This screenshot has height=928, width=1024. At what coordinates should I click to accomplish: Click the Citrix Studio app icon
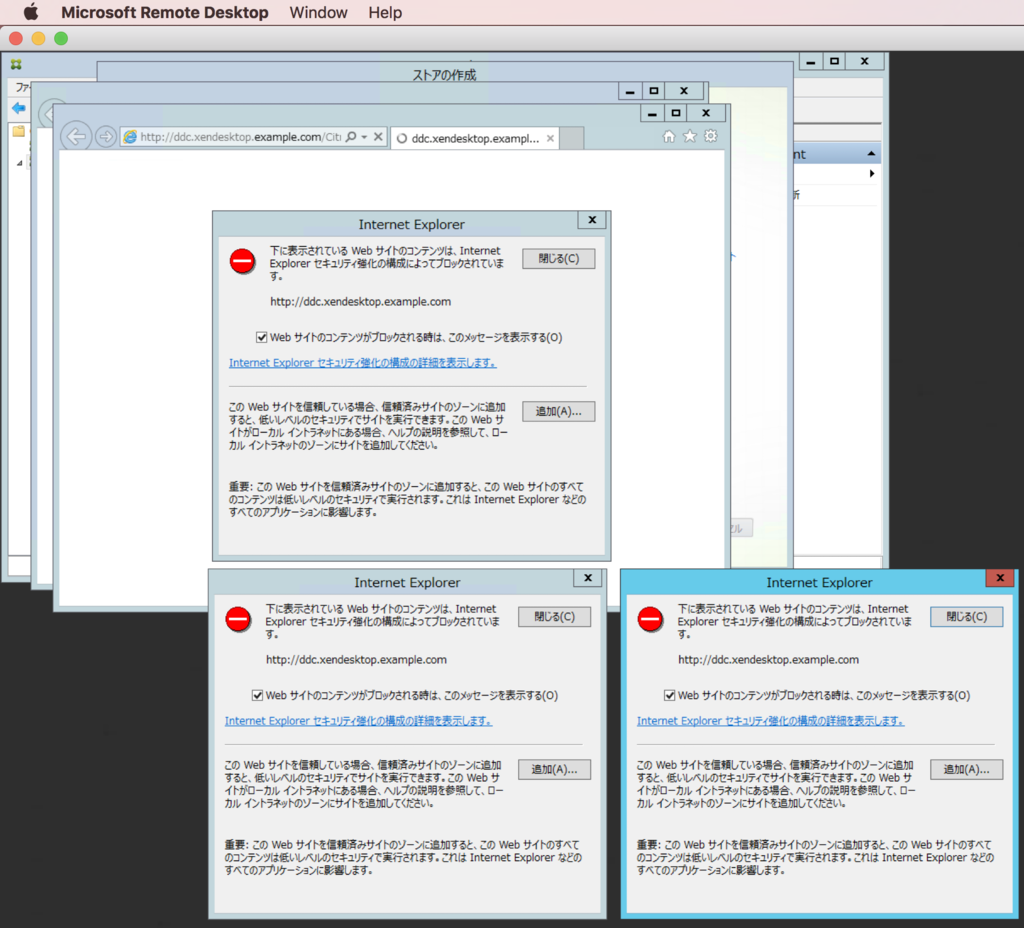click(16, 64)
